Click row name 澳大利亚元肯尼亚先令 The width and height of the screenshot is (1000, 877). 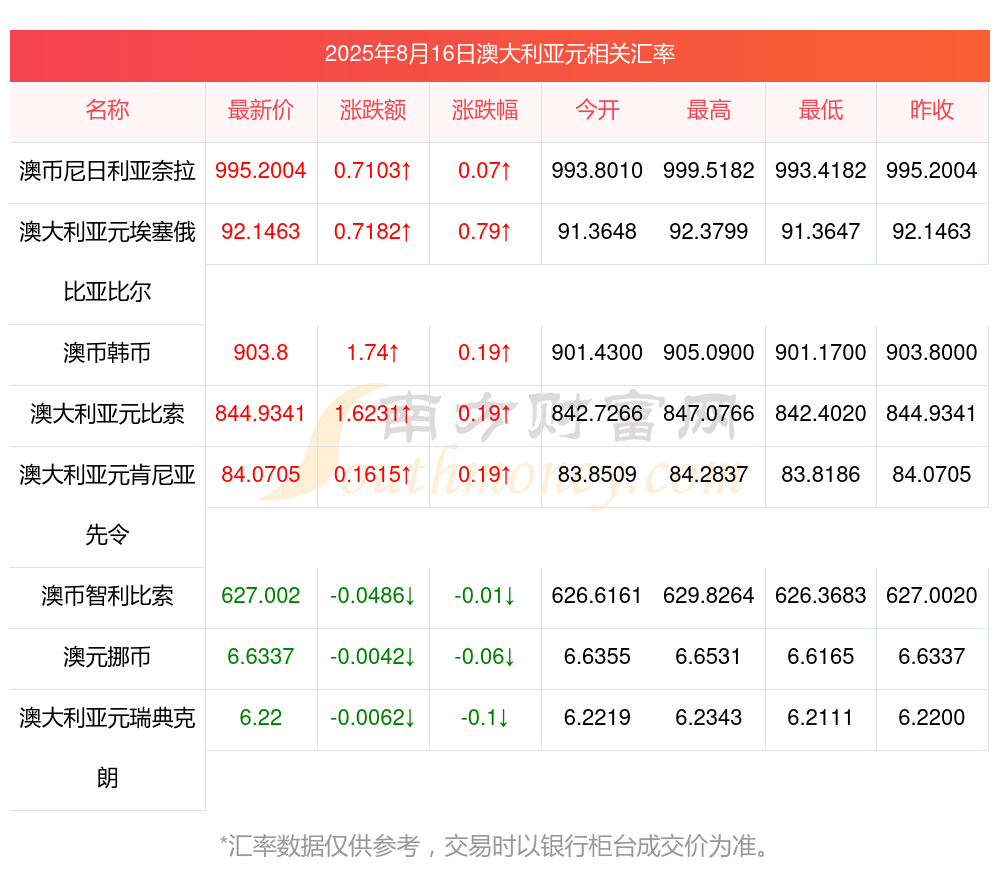tap(107, 505)
